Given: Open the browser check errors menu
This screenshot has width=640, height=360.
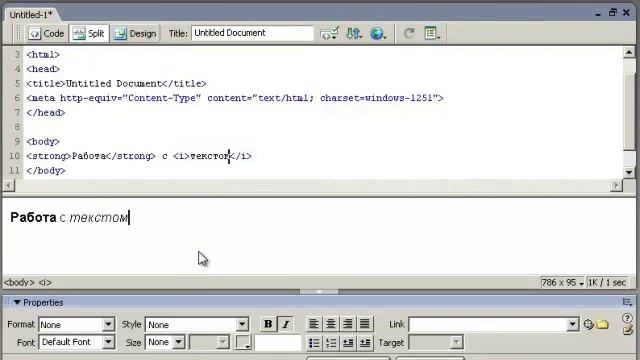Looking at the screenshot, I should click(329, 33).
